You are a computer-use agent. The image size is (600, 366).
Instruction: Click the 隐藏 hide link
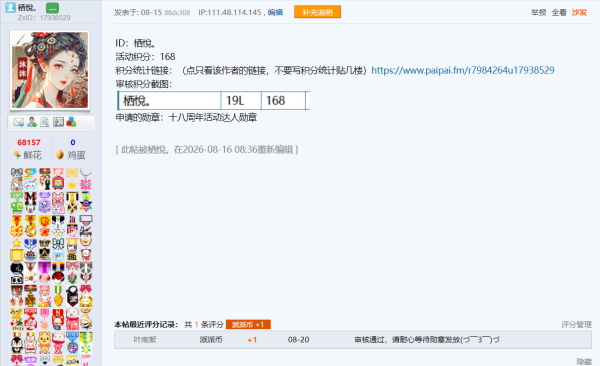tap(584, 361)
